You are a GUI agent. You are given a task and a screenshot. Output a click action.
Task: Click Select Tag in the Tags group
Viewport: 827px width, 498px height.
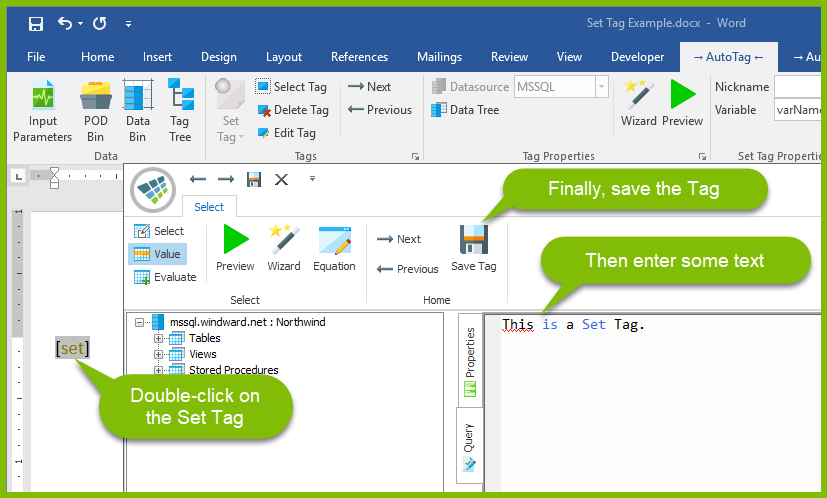(292, 87)
